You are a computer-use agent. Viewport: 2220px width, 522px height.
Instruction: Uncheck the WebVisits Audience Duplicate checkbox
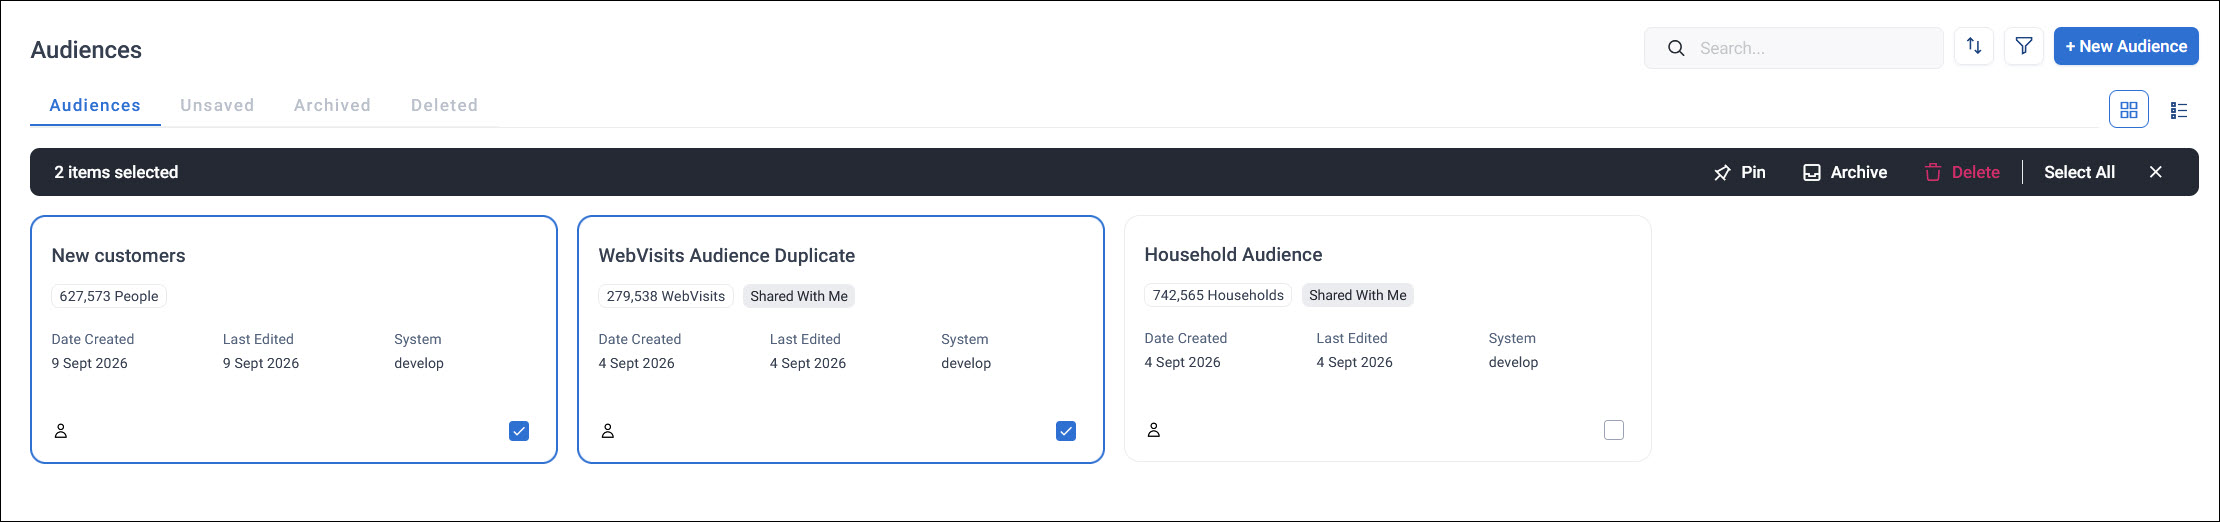pos(1066,431)
